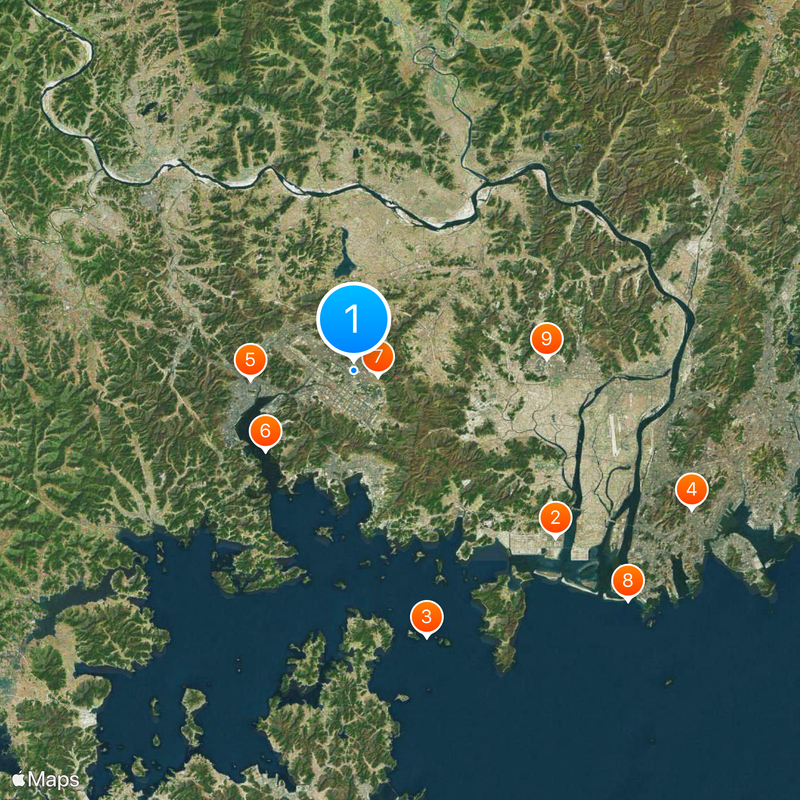Choose the orange pin labeled 5
Image resolution: width=800 pixels, height=800 pixels.
(250, 360)
